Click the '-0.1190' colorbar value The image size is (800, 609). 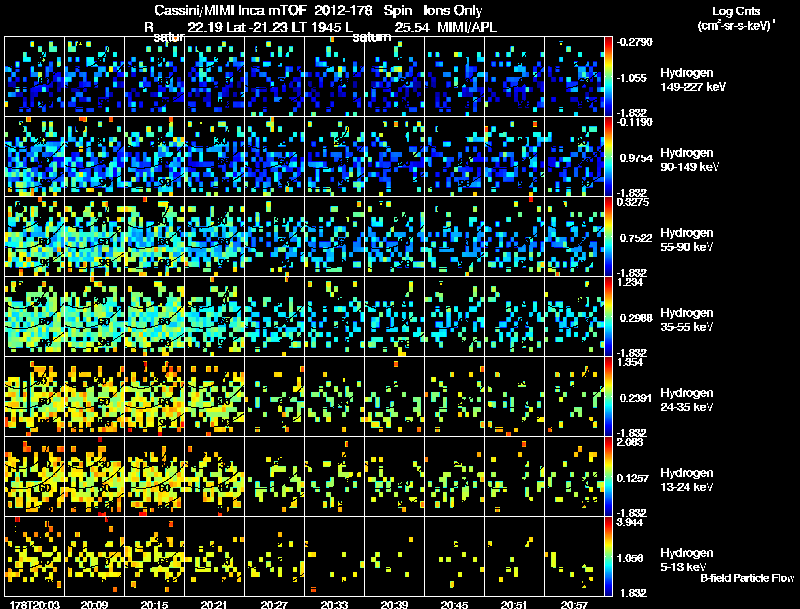tap(634, 122)
